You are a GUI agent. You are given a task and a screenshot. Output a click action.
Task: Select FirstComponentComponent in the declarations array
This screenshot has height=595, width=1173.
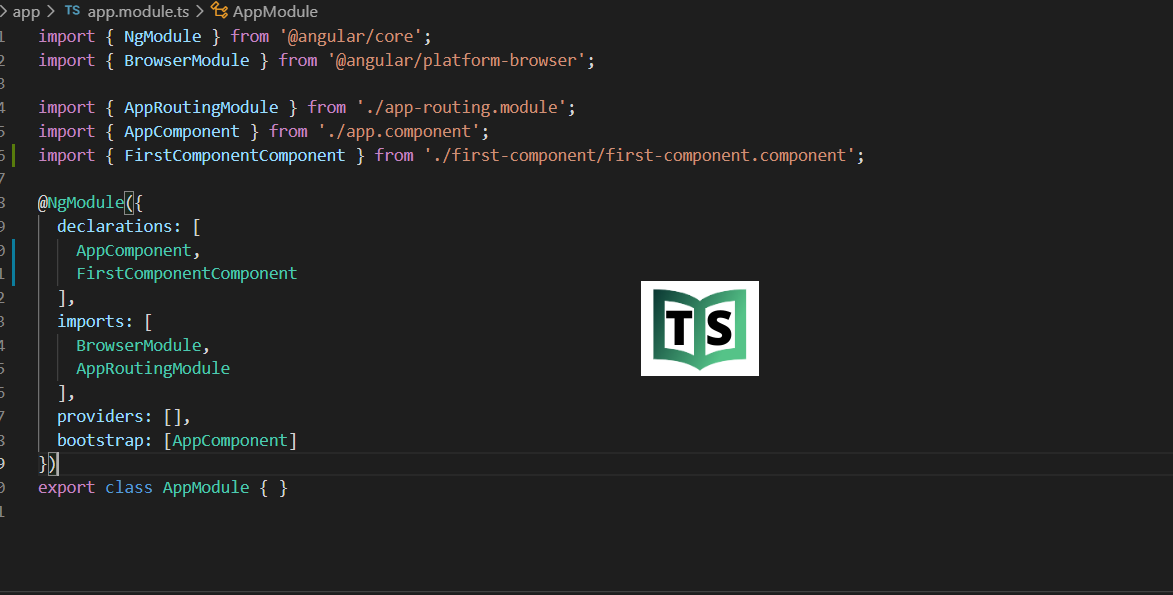pyautogui.click(x=186, y=273)
